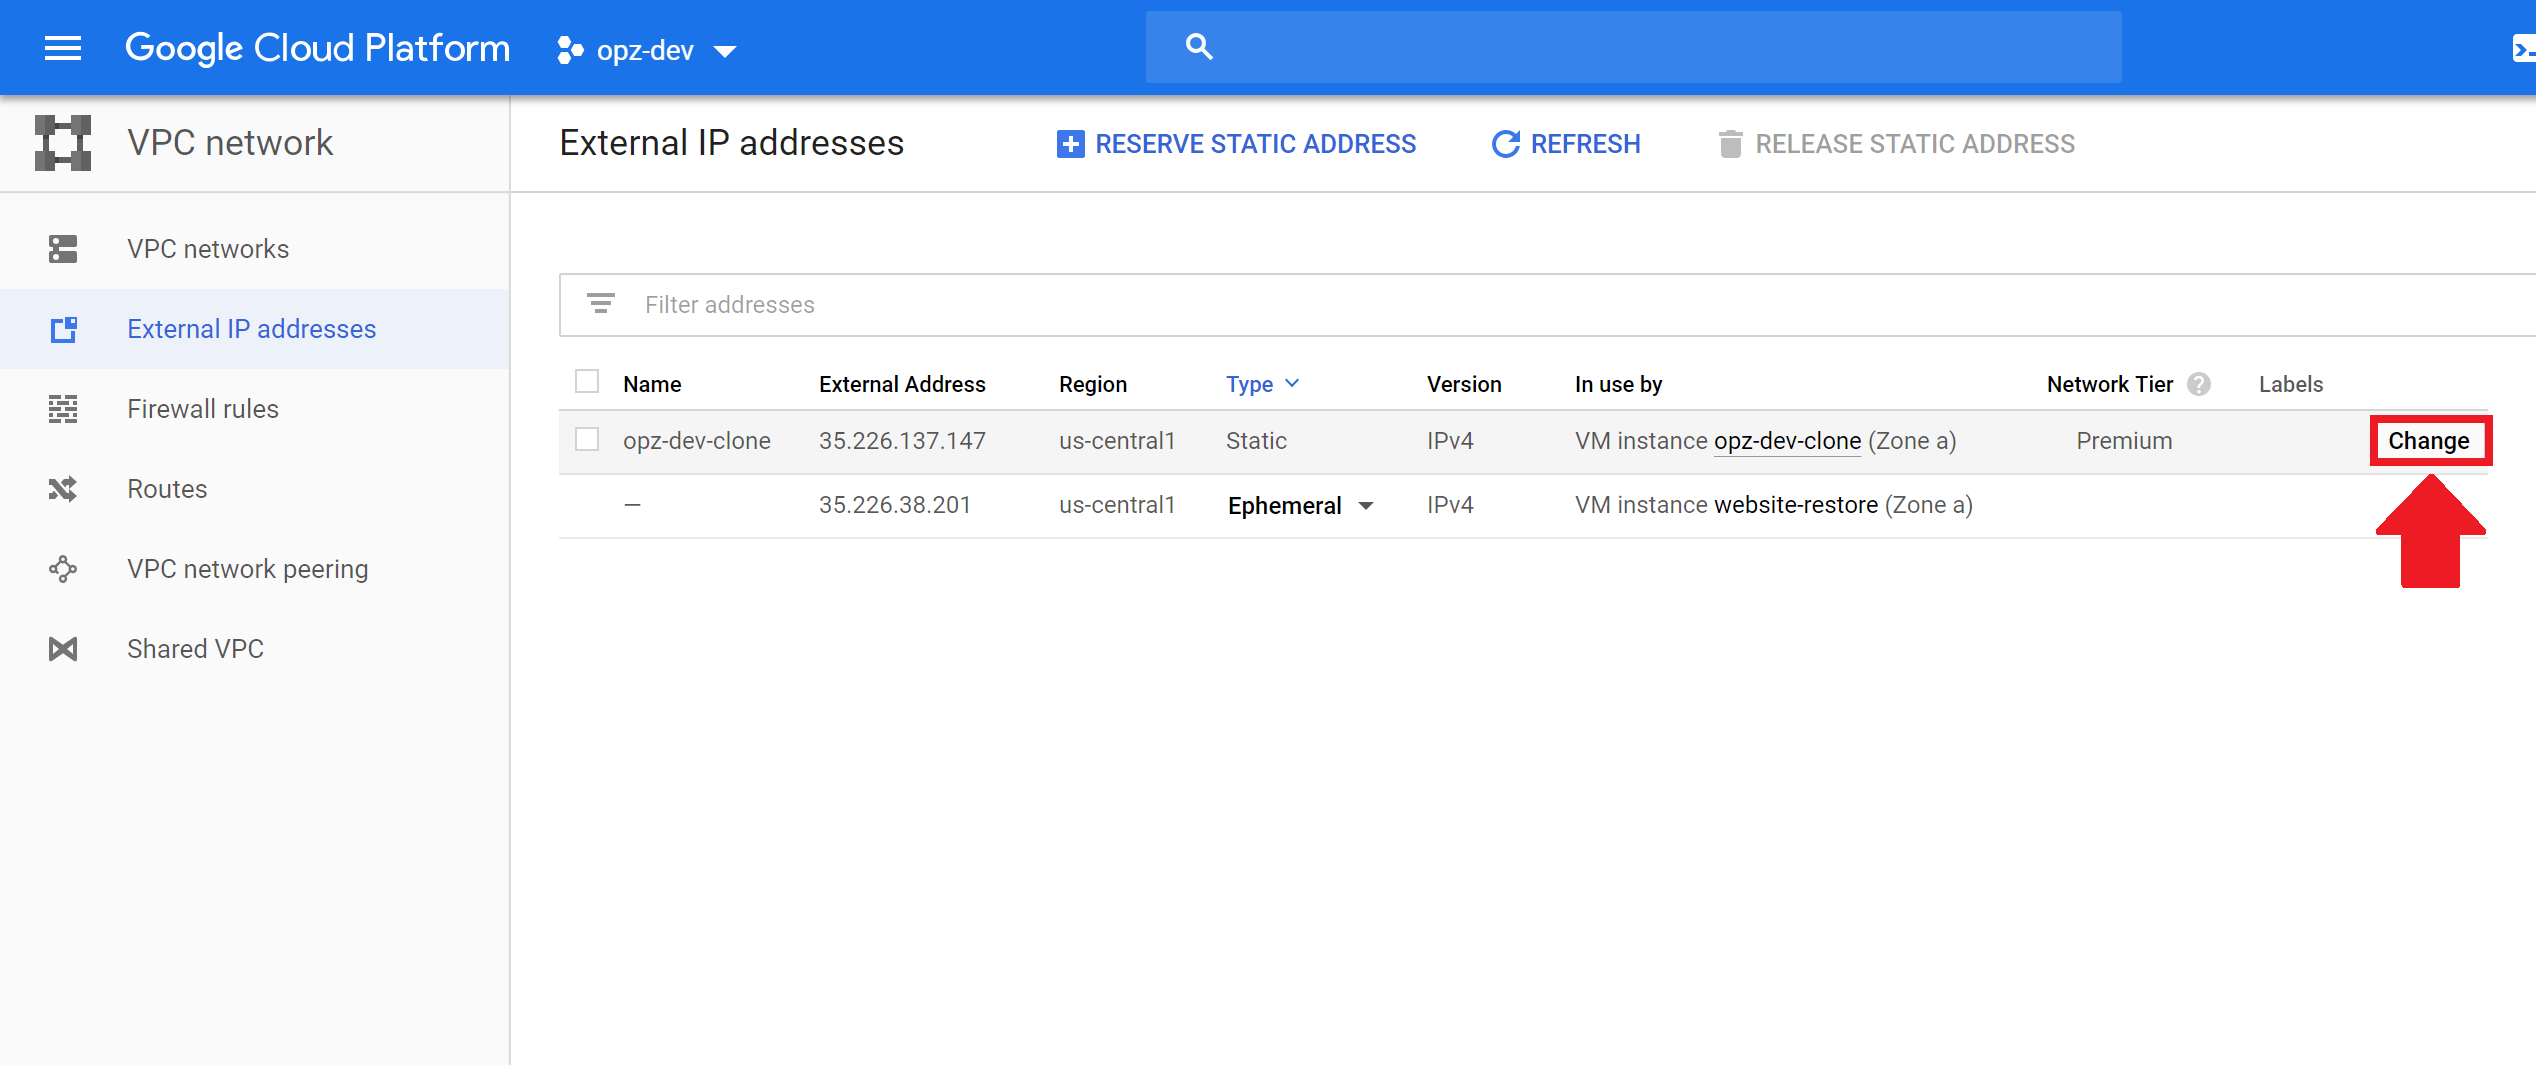2536x1065 pixels.
Task: Click the Premium network tier cell
Action: (2124, 441)
